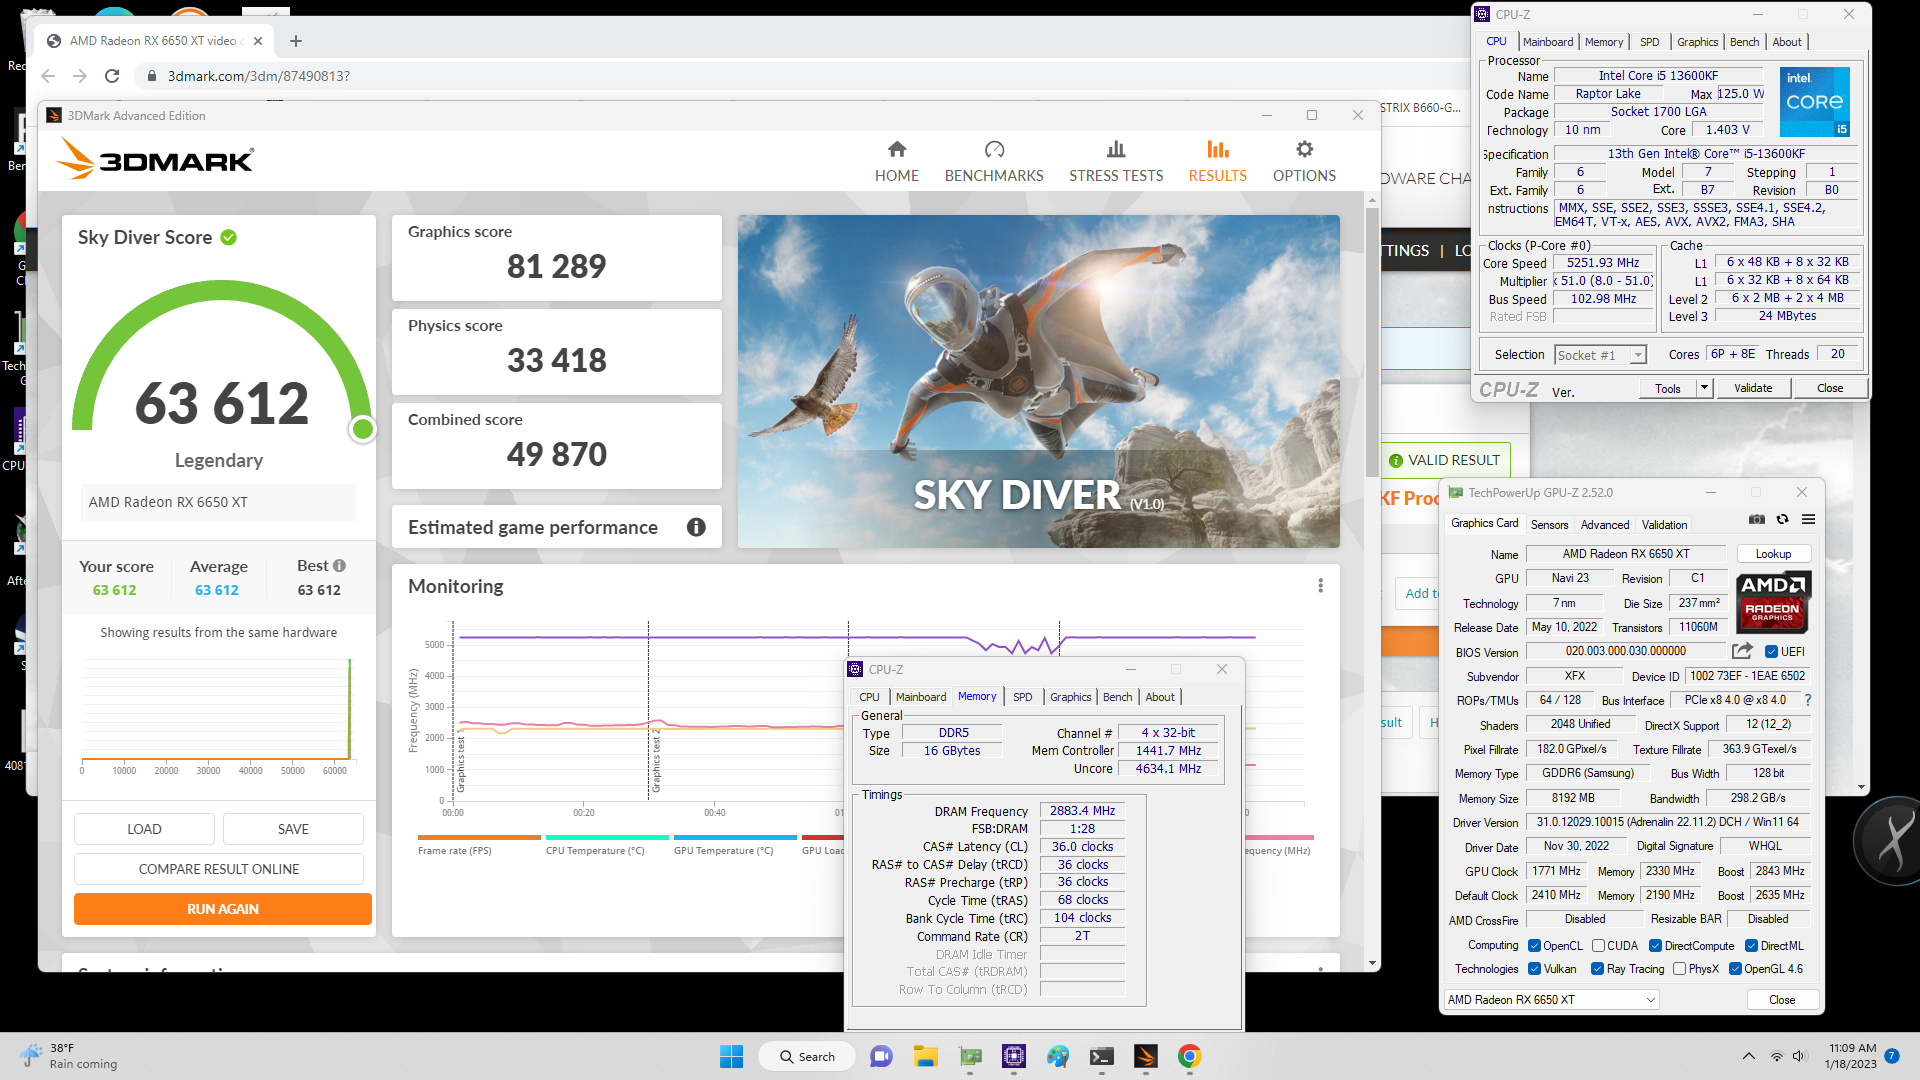Click the AMD Radeon logo in GPU-Z
The height and width of the screenshot is (1080, 1920).
[1773, 602]
